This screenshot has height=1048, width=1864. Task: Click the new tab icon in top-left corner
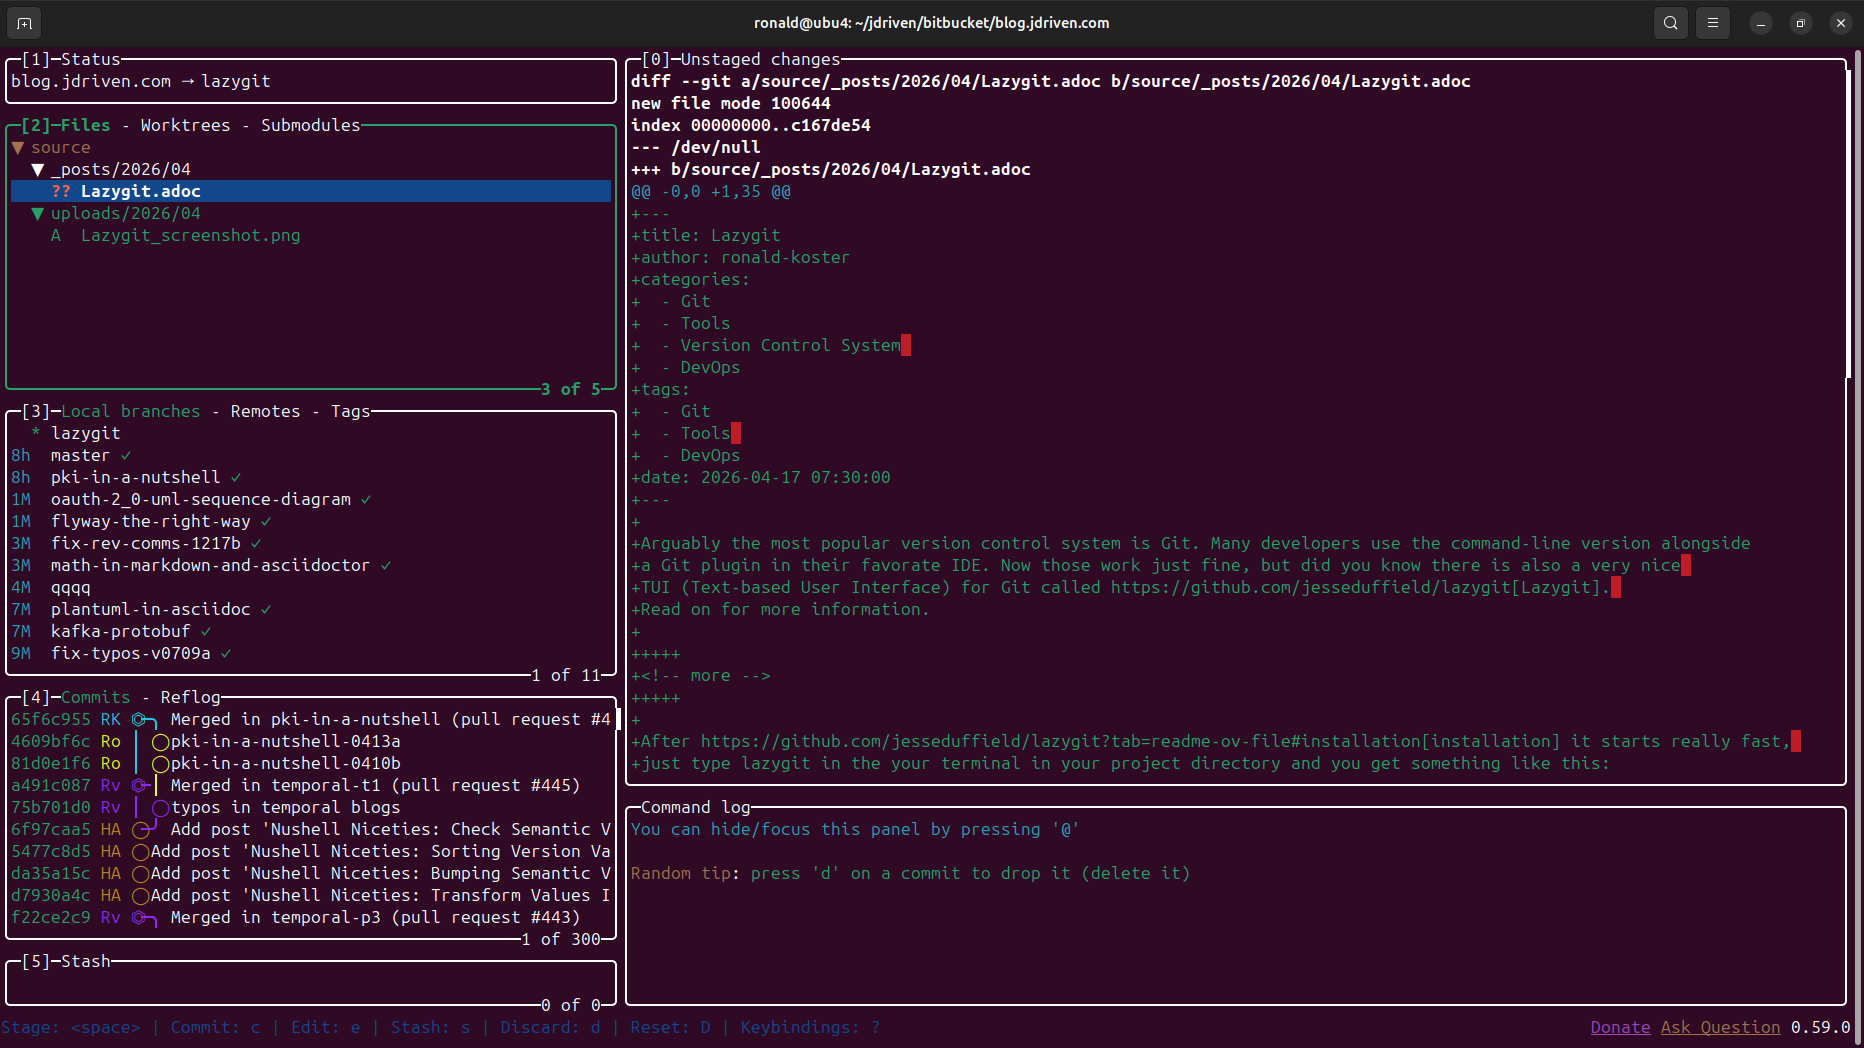[x=23, y=22]
